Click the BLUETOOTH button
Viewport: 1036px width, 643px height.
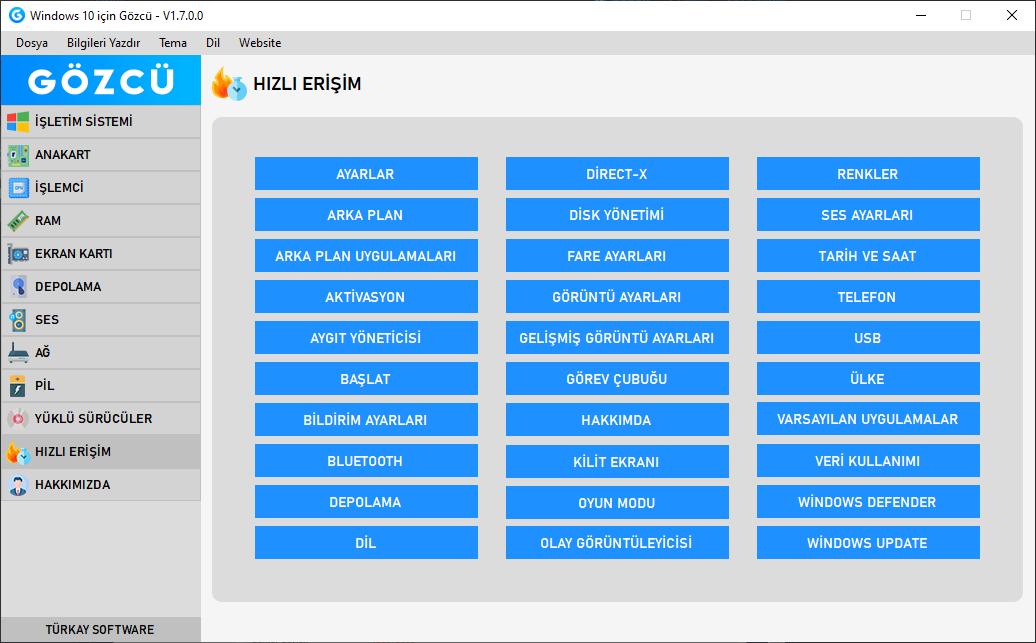tap(366, 461)
